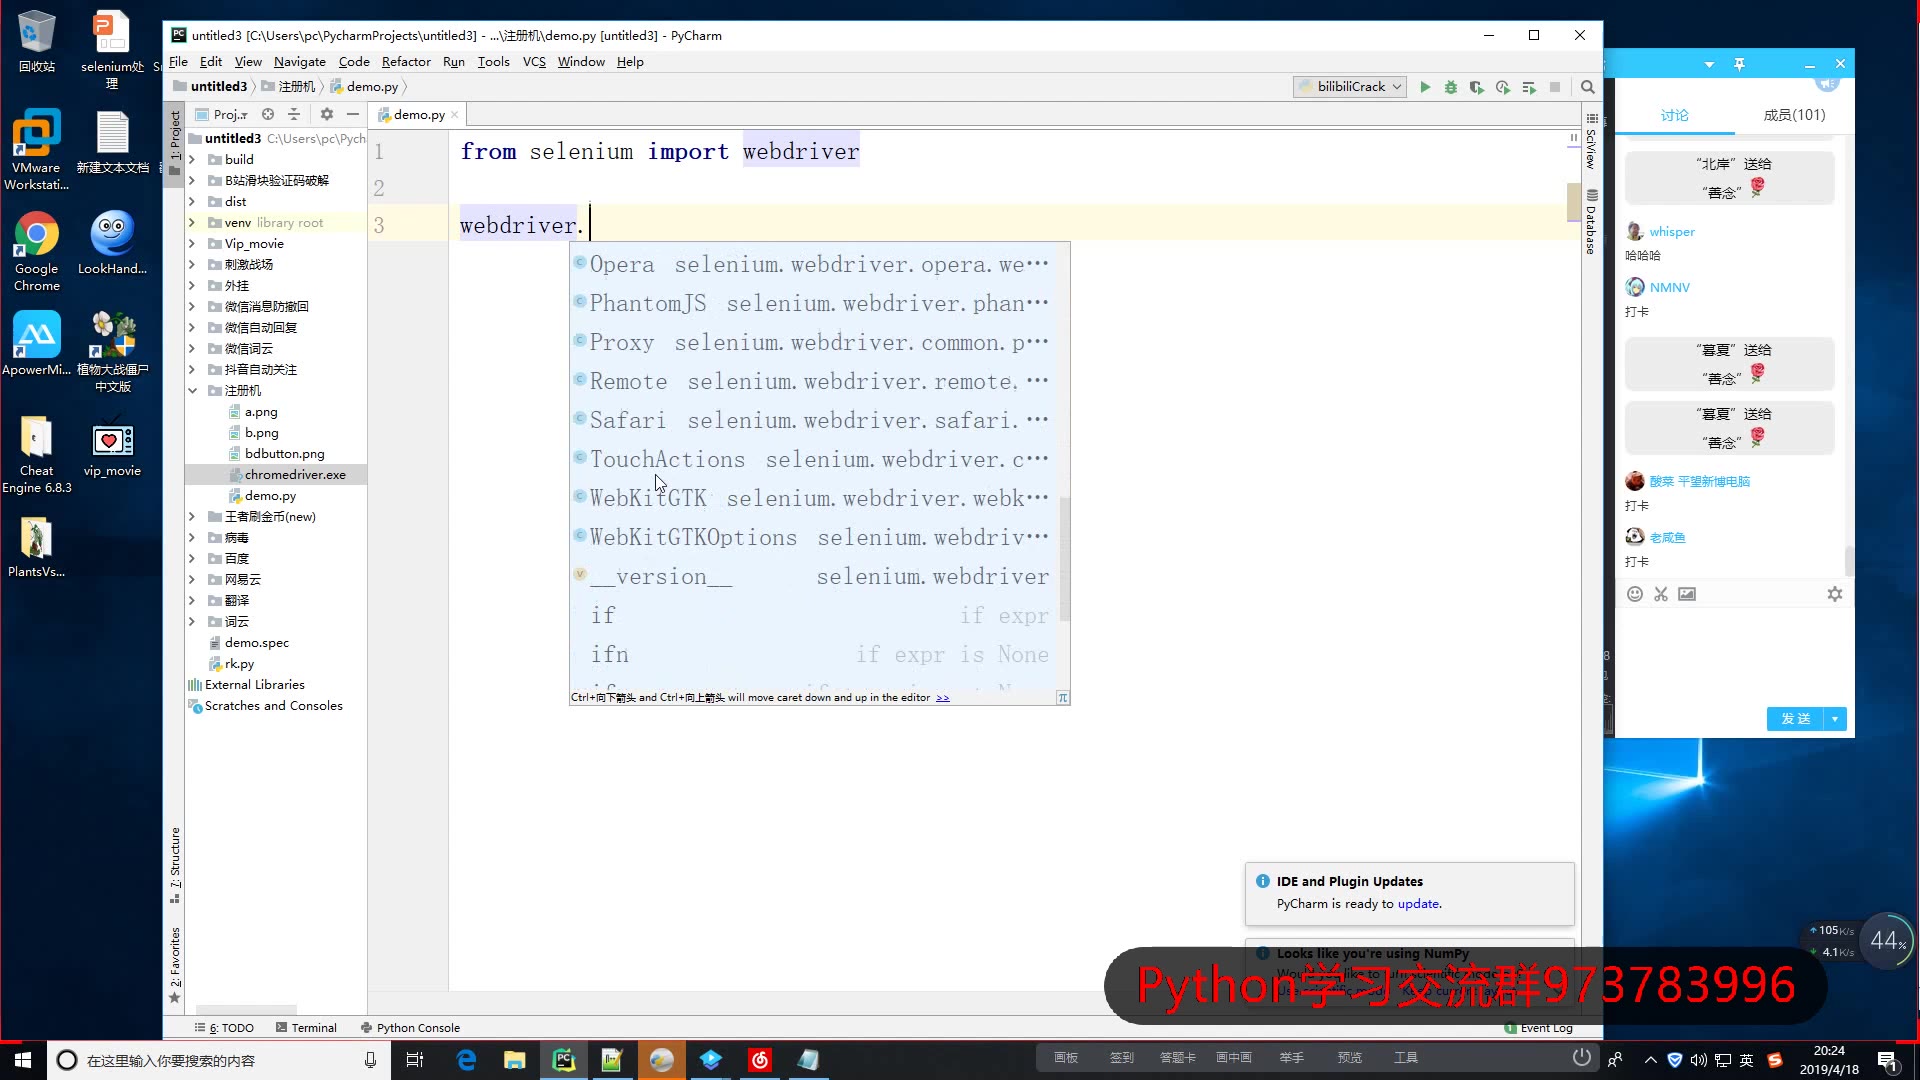
Task: Open Project panel settings gear
Action: click(x=327, y=114)
